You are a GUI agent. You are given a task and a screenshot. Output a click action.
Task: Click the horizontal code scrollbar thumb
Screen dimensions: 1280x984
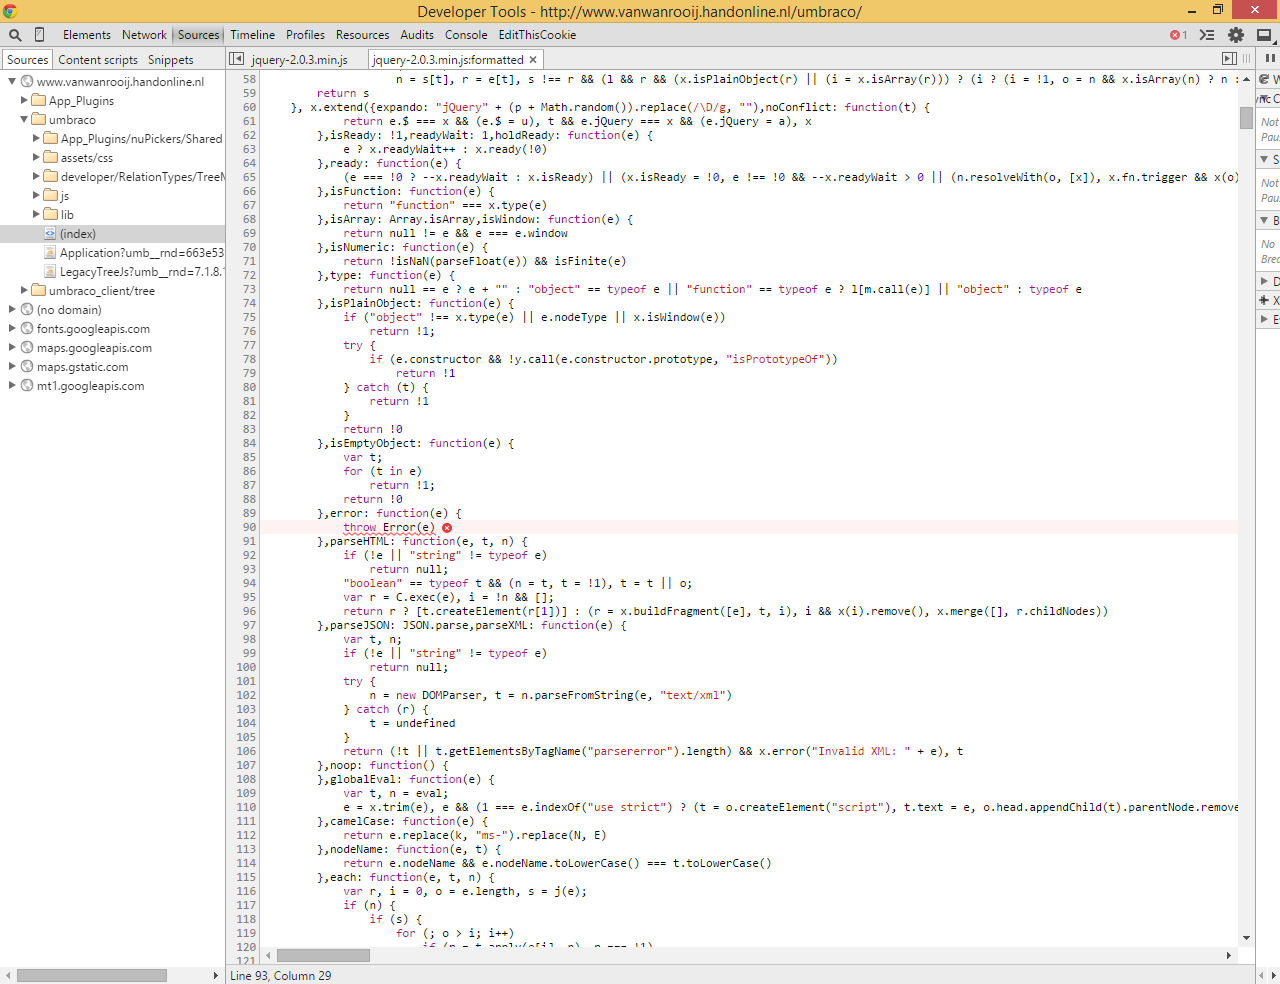323,956
